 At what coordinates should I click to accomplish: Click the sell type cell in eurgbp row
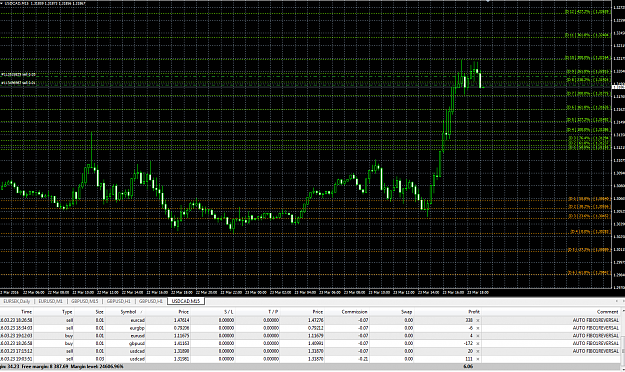click(69, 328)
